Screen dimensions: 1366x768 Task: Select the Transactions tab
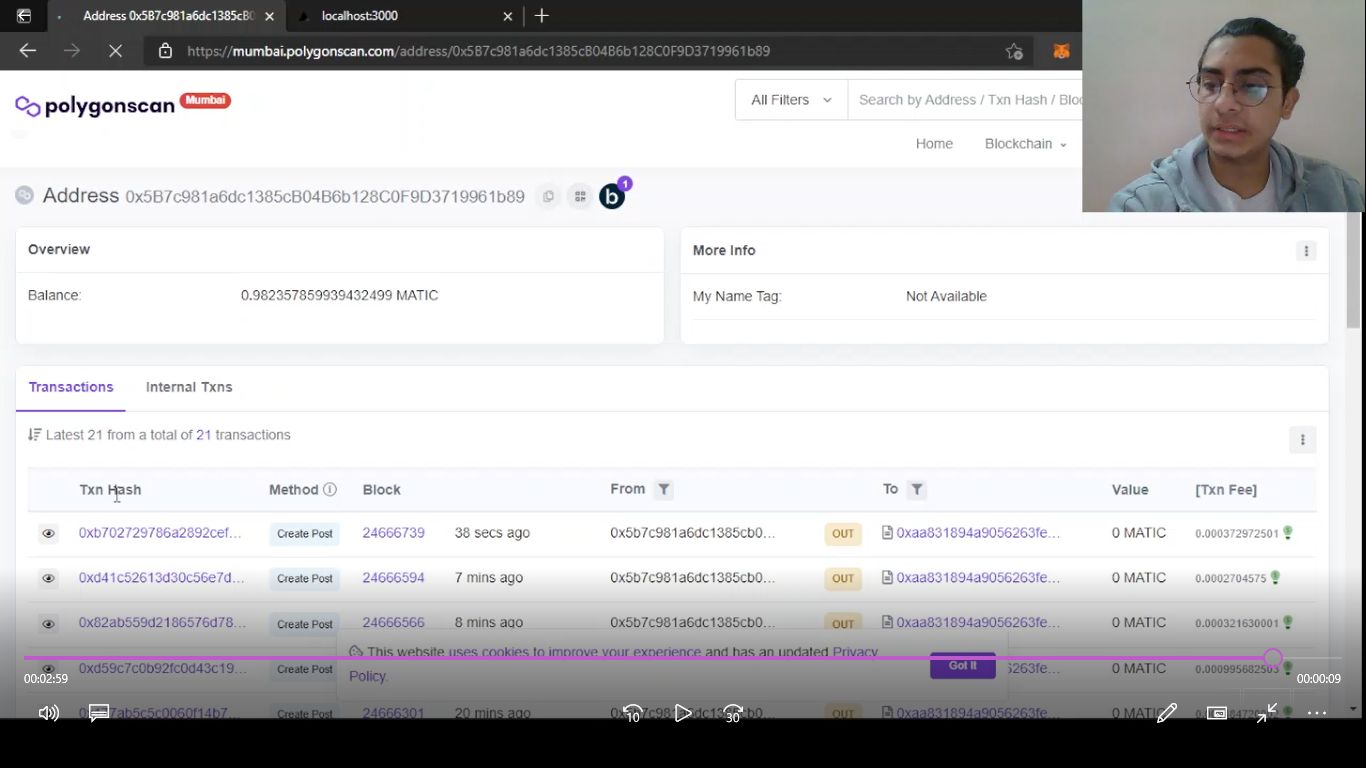[x=71, y=387]
